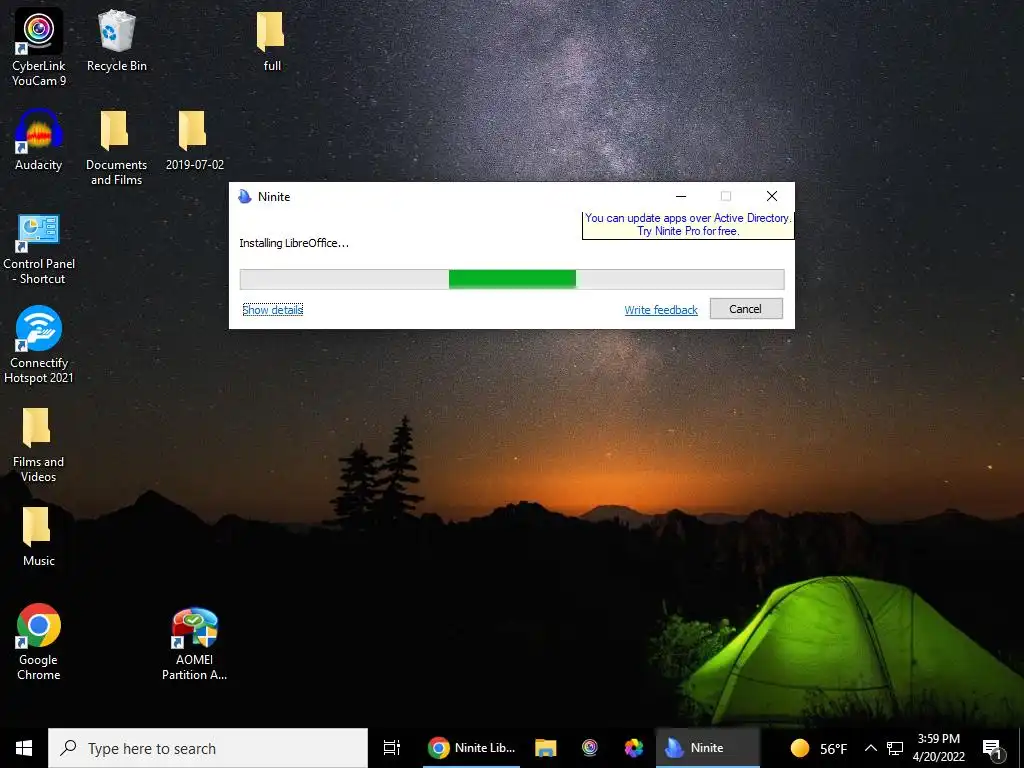The width and height of the screenshot is (1024, 768).
Task: Open weather widget showing 56°F
Action: pos(819,748)
